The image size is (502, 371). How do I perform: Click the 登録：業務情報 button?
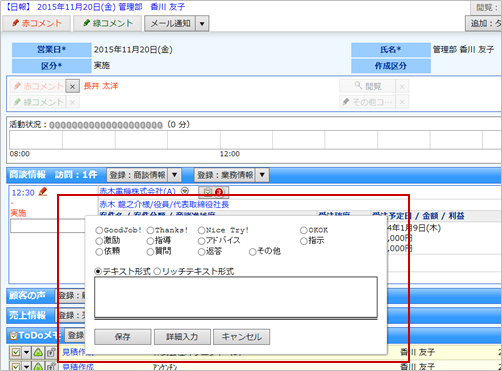[225, 175]
